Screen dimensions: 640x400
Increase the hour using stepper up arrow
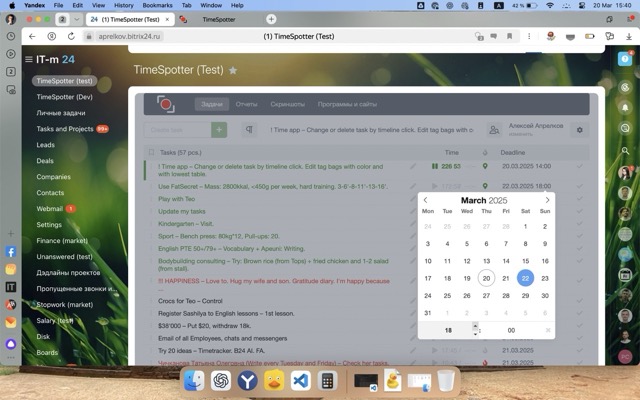tap(475, 325)
